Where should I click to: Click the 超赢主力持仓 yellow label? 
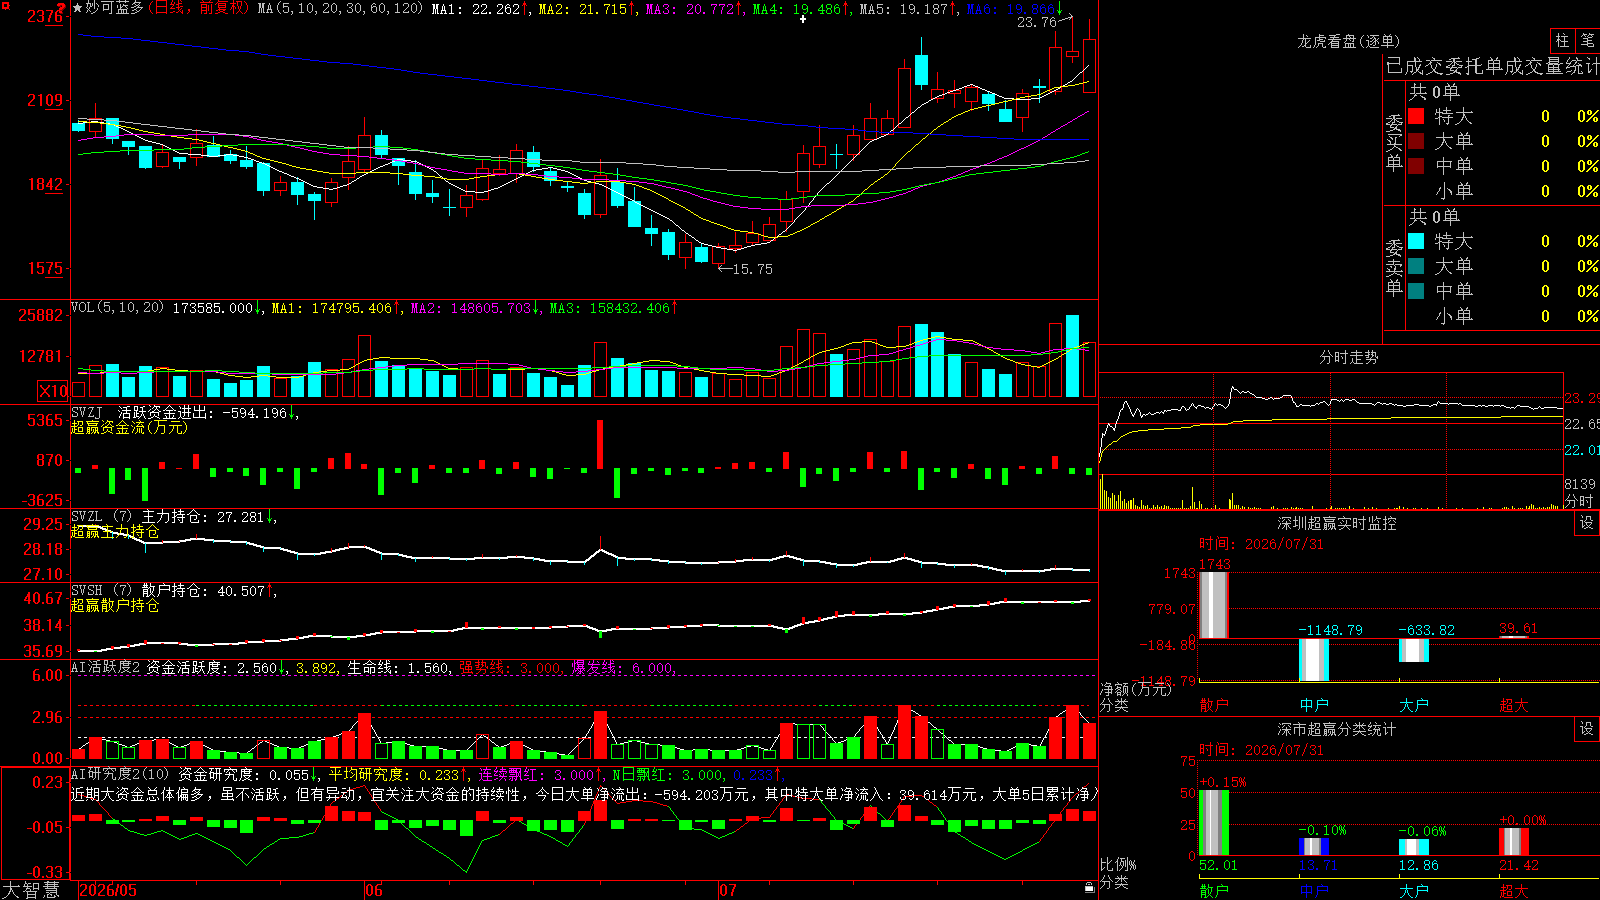(x=115, y=531)
